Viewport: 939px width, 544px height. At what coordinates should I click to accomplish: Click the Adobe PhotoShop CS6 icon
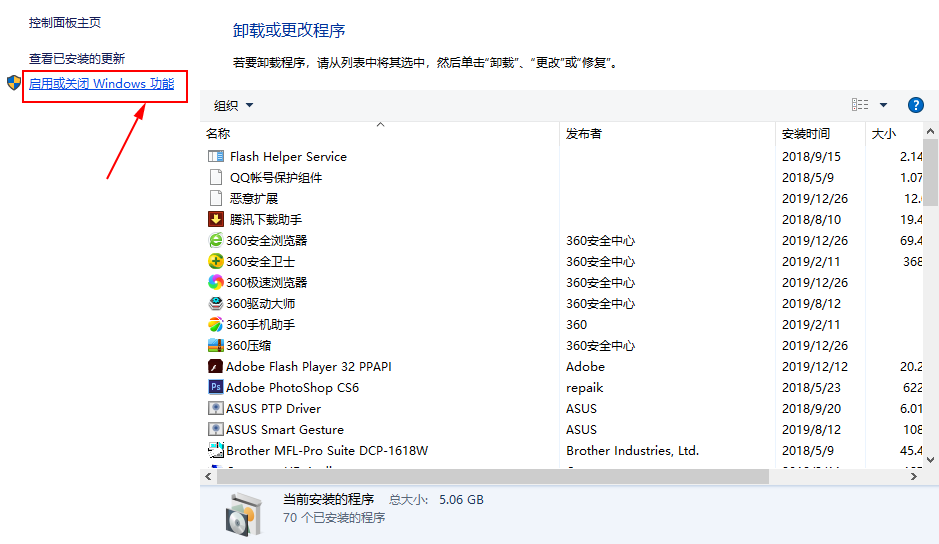click(216, 387)
